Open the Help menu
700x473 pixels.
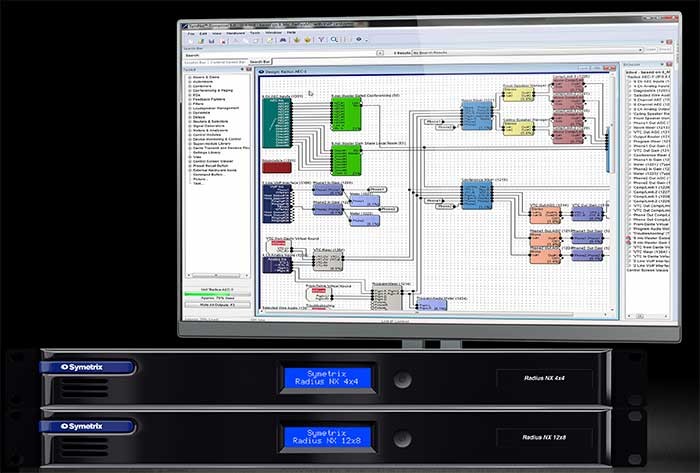291,32
